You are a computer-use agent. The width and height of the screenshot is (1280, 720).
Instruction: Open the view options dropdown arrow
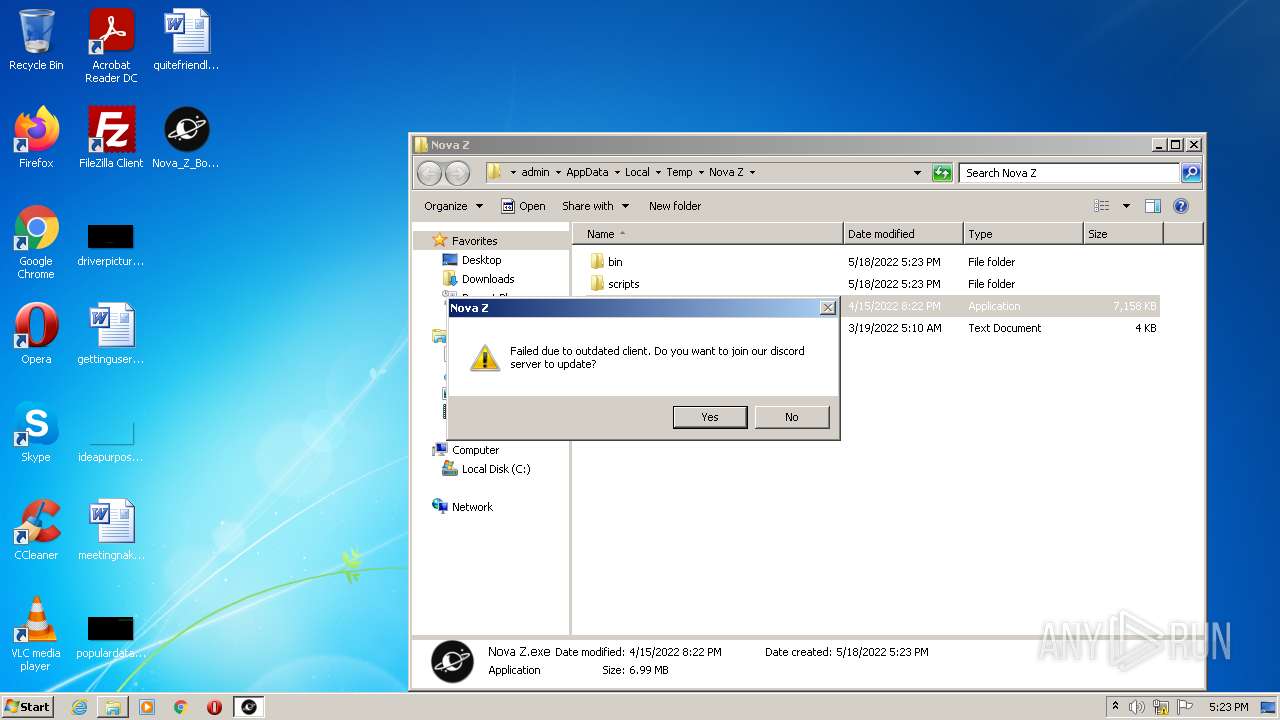coord(1126,206)
